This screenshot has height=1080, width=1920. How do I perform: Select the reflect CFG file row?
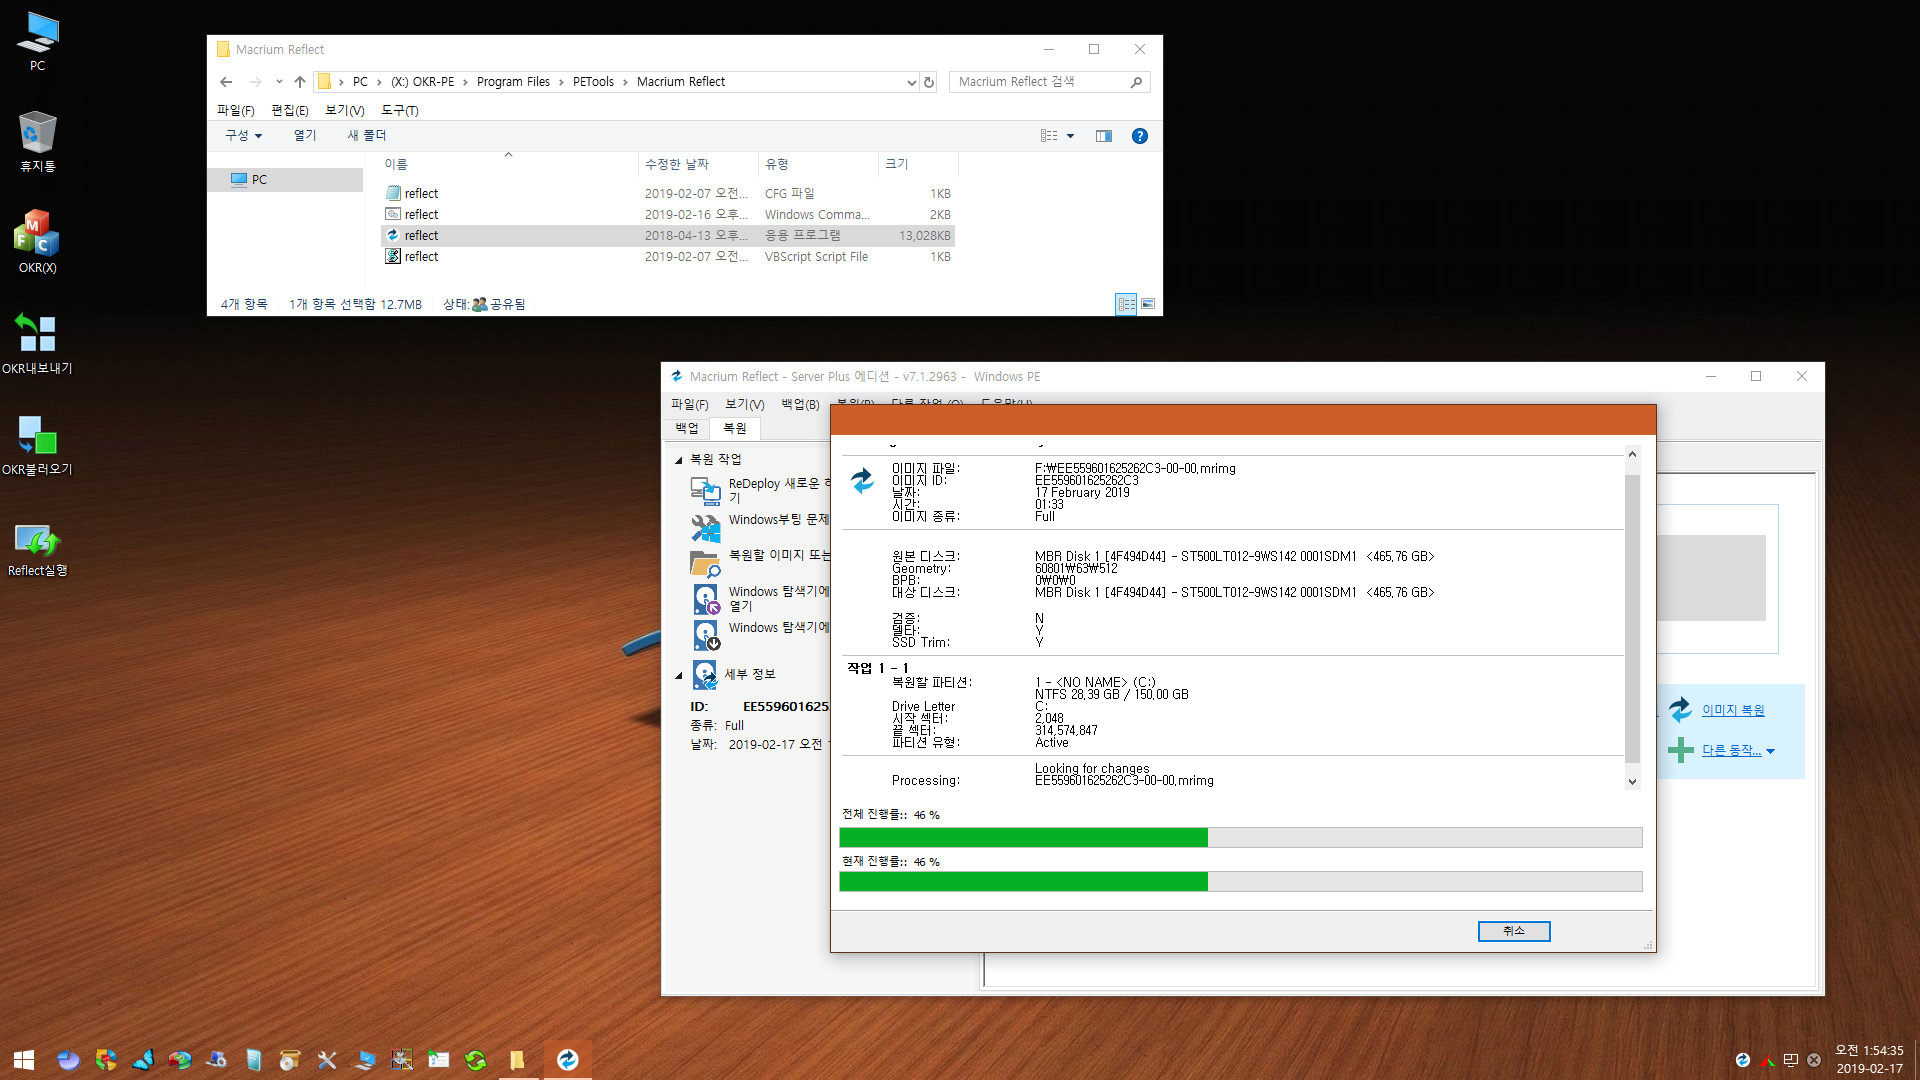[668, 193]
